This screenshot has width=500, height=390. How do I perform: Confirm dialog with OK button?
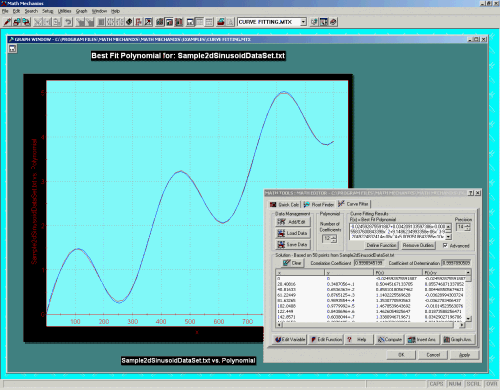(401, 355)
